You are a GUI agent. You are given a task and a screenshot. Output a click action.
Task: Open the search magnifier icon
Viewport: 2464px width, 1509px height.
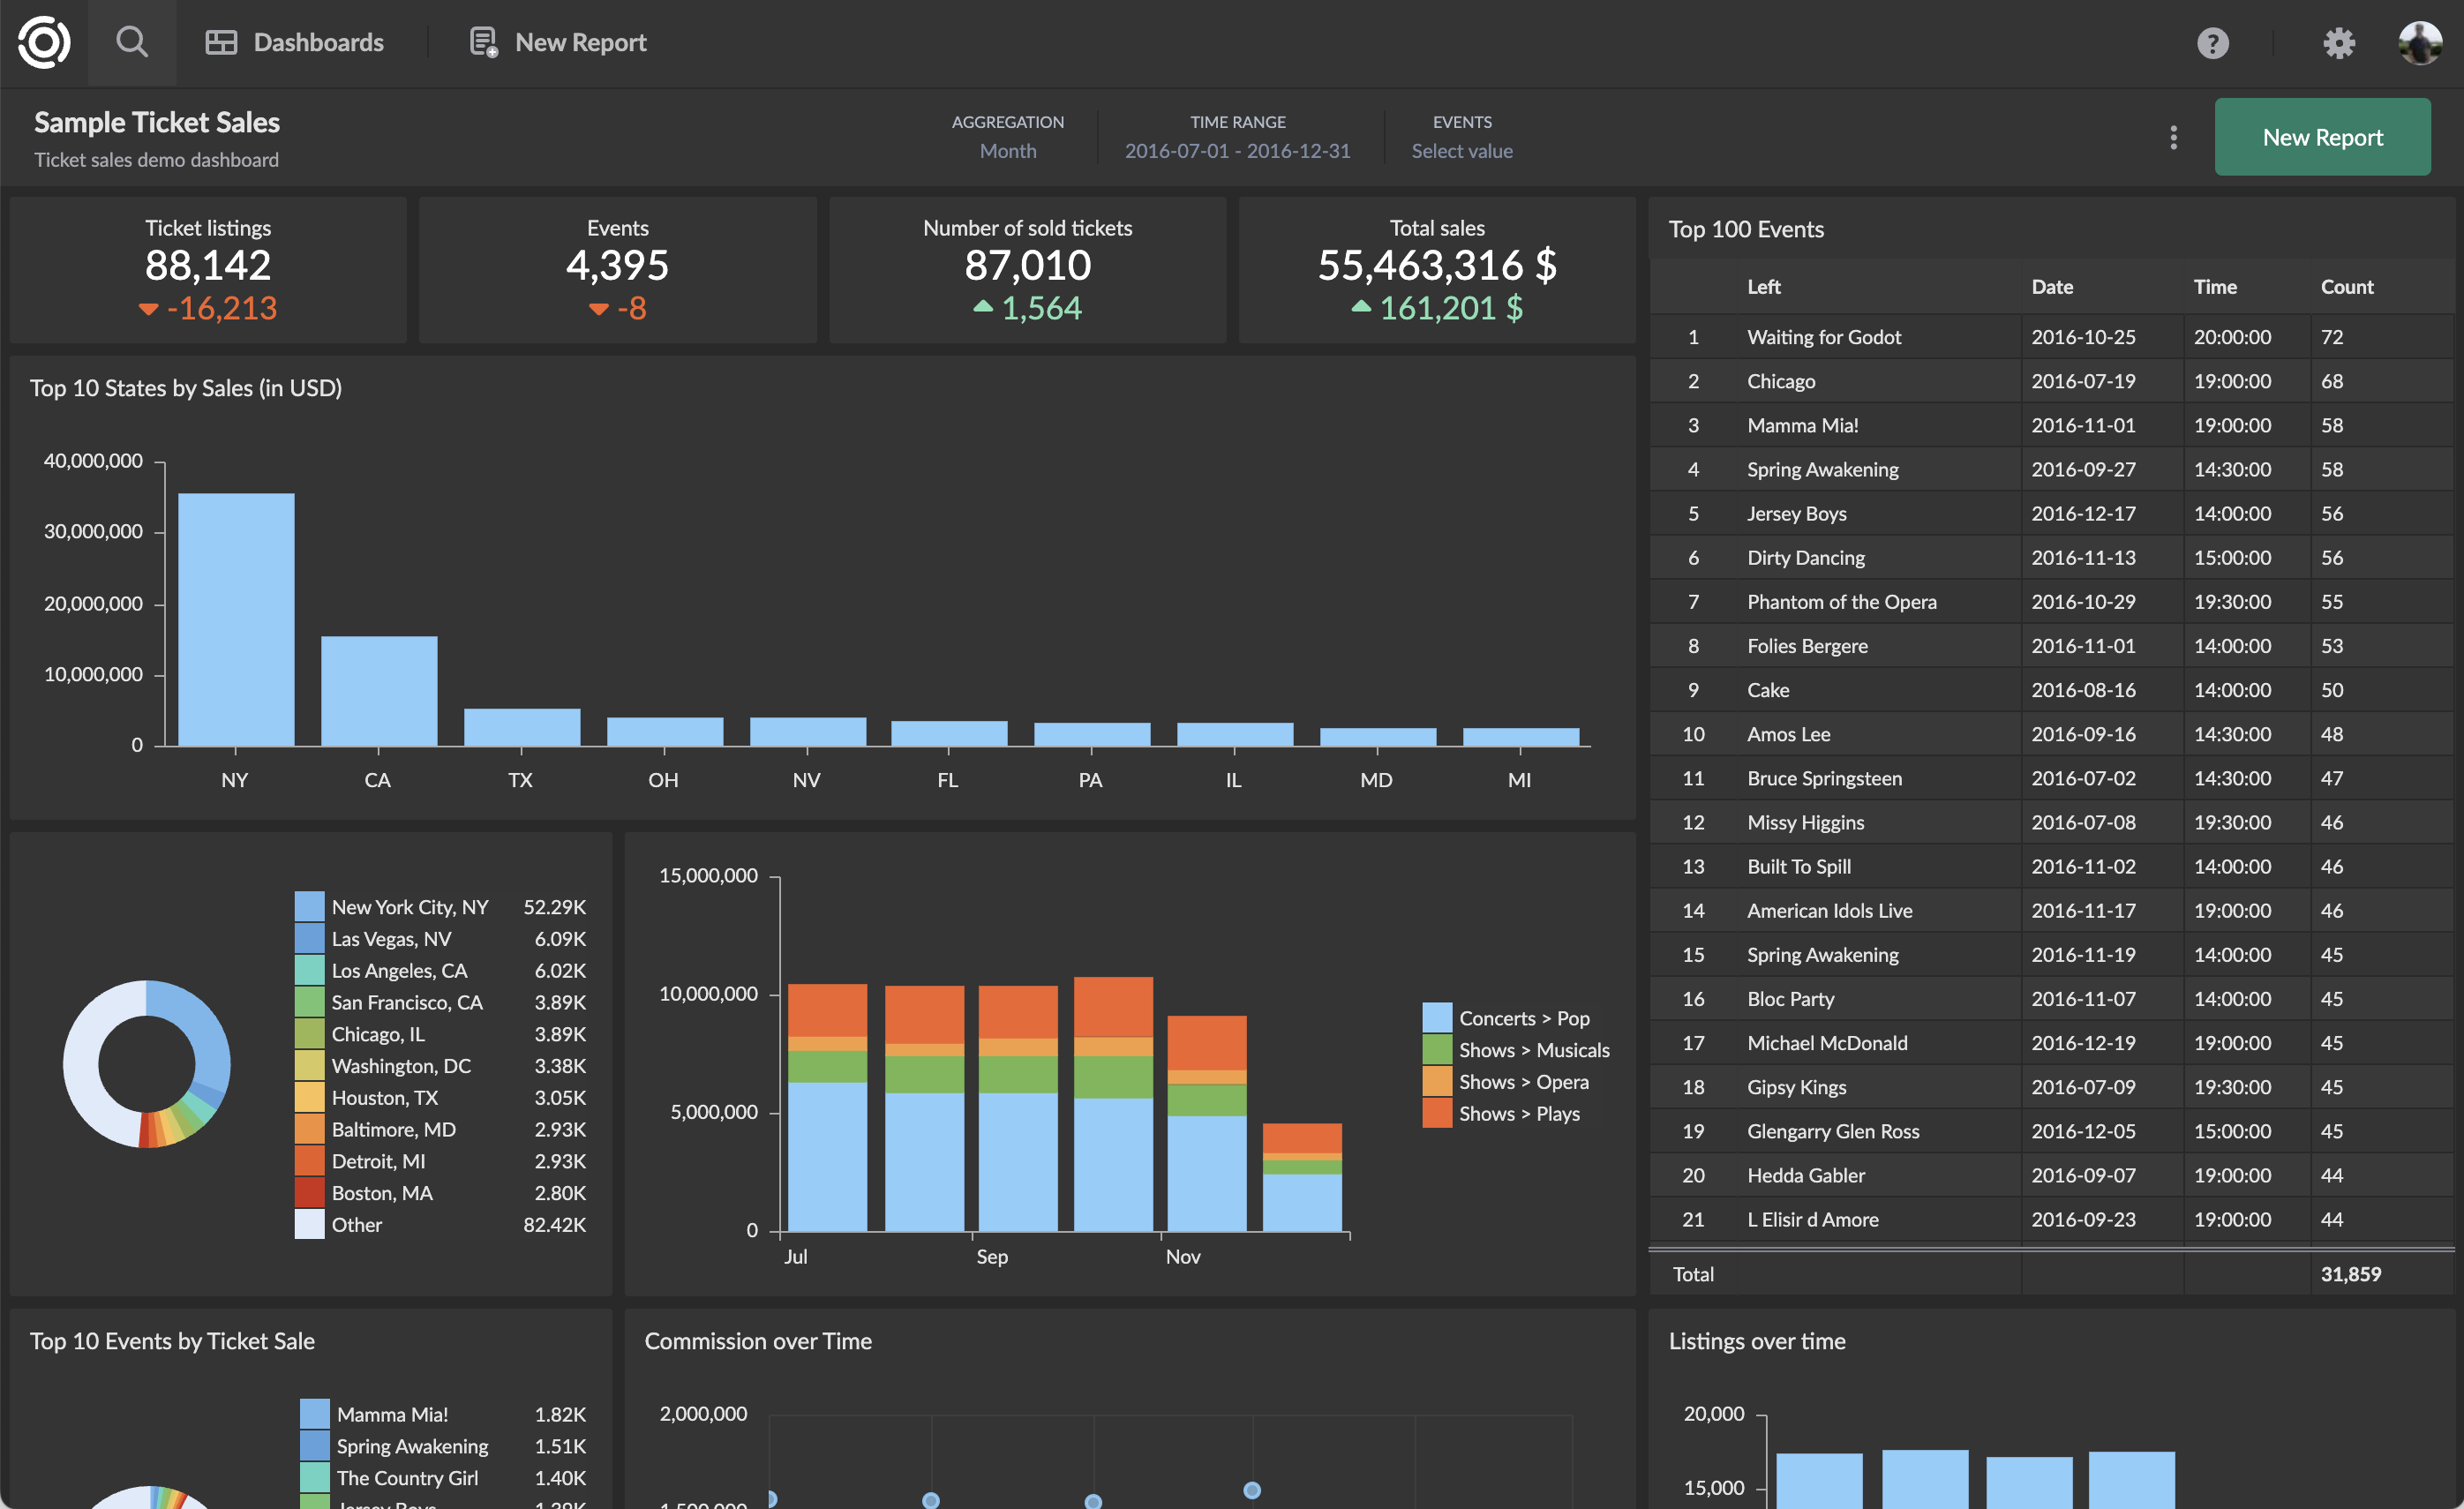point(132,42)
